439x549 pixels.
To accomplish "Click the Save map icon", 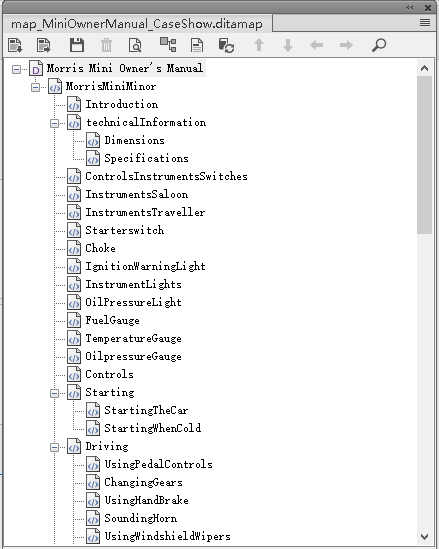I will (x=77, y=45).
